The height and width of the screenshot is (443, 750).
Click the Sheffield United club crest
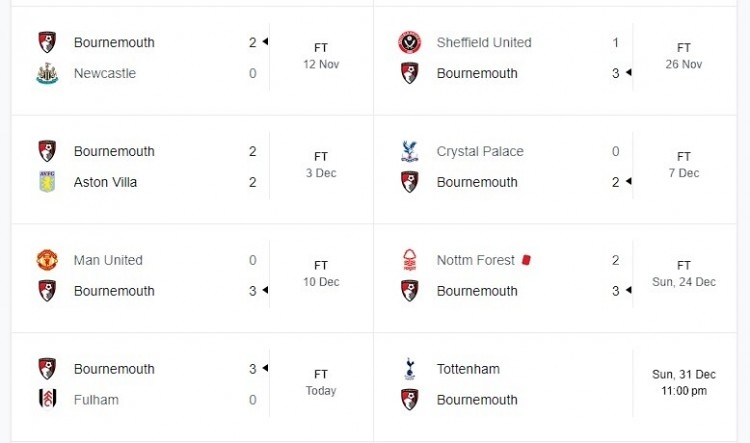(409, 42)
